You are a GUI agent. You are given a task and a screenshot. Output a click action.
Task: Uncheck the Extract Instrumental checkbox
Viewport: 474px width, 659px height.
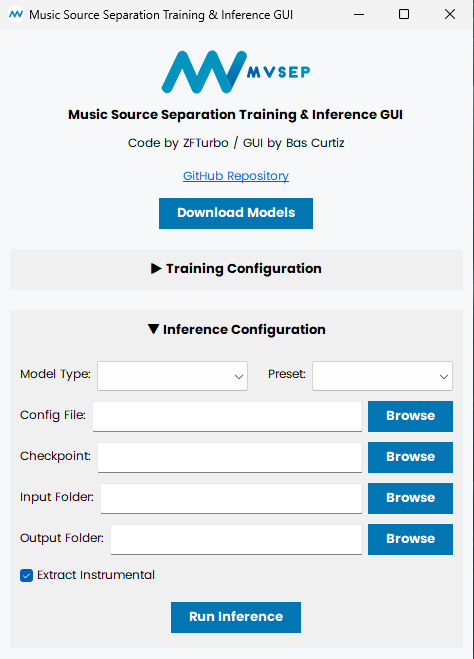[26, 575]
